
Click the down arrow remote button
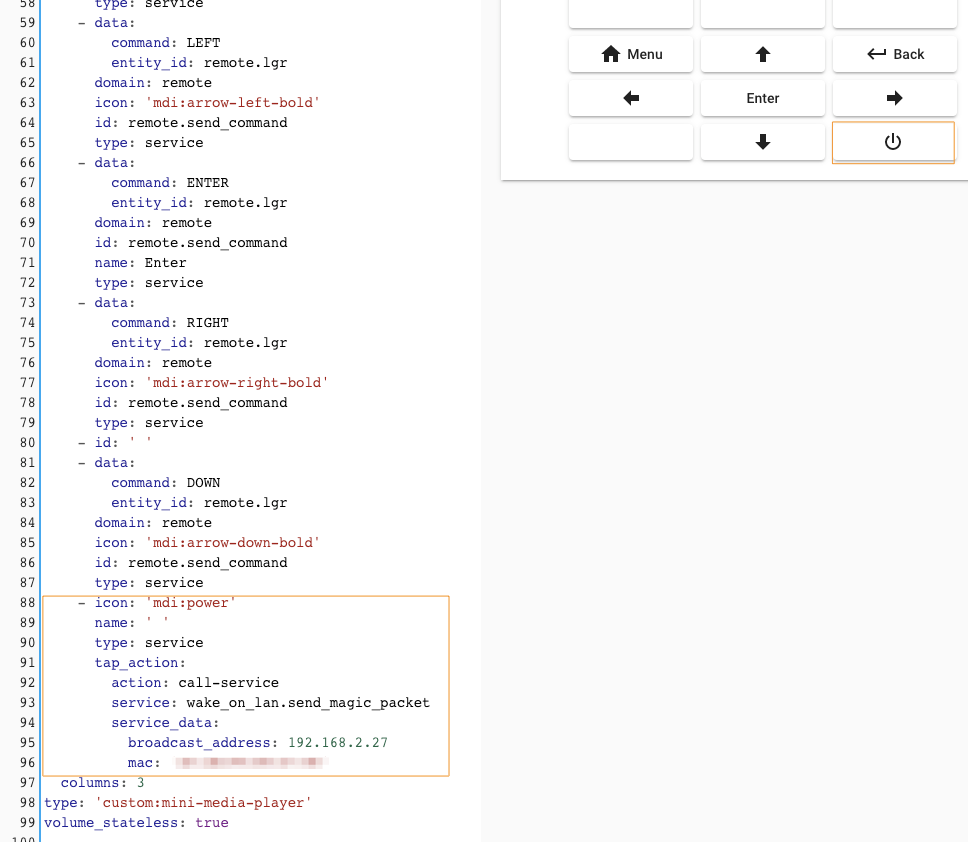click(x=763, y=142)
